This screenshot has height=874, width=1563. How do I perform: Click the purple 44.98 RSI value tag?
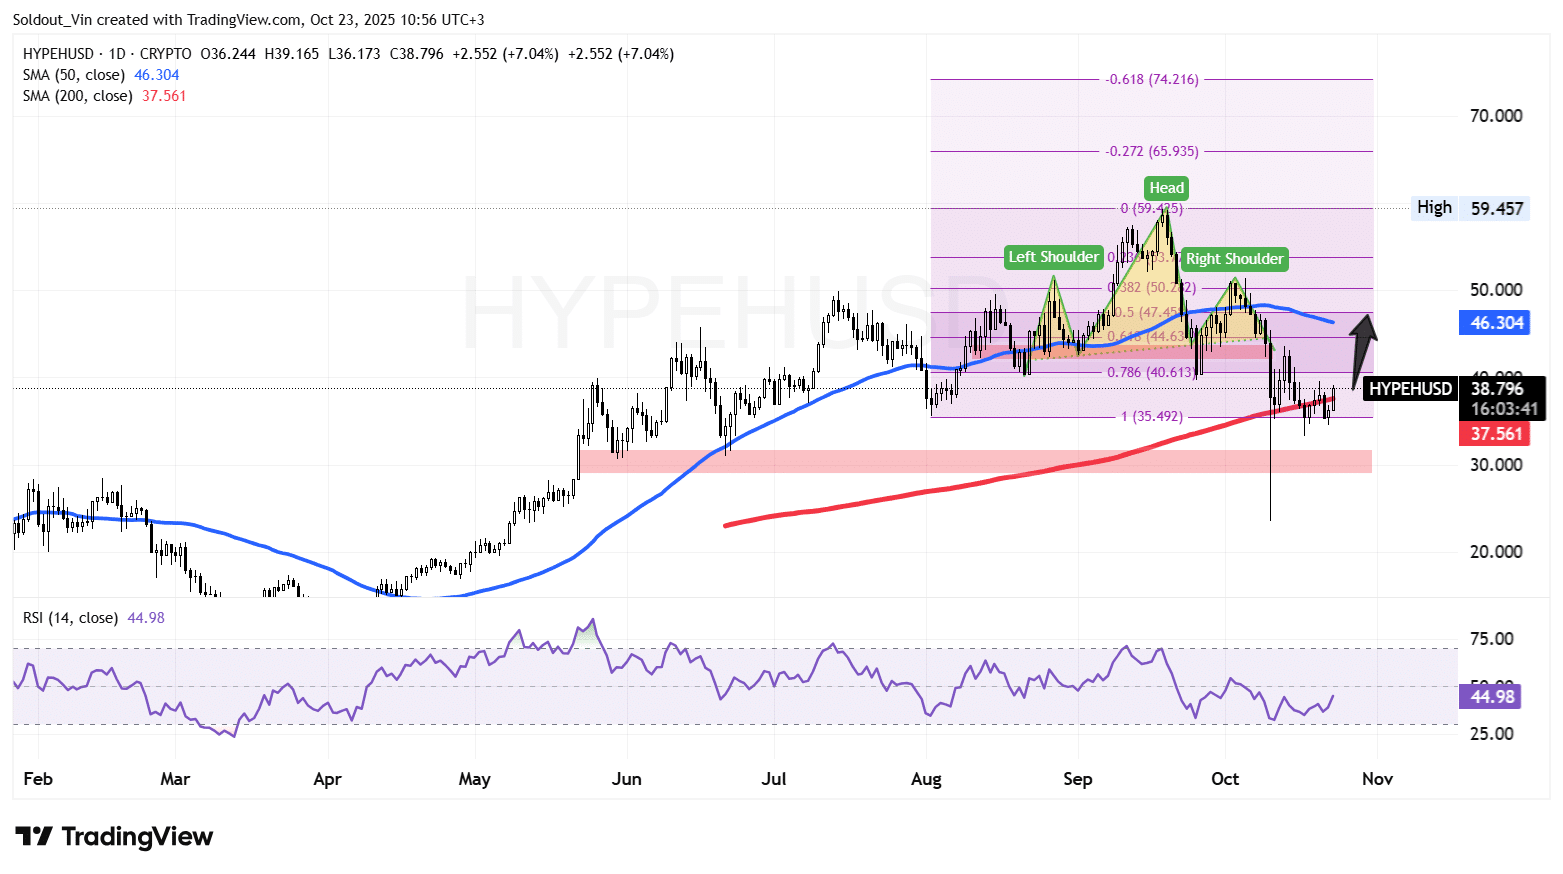pyautogui.click(x=1492, y=696)
